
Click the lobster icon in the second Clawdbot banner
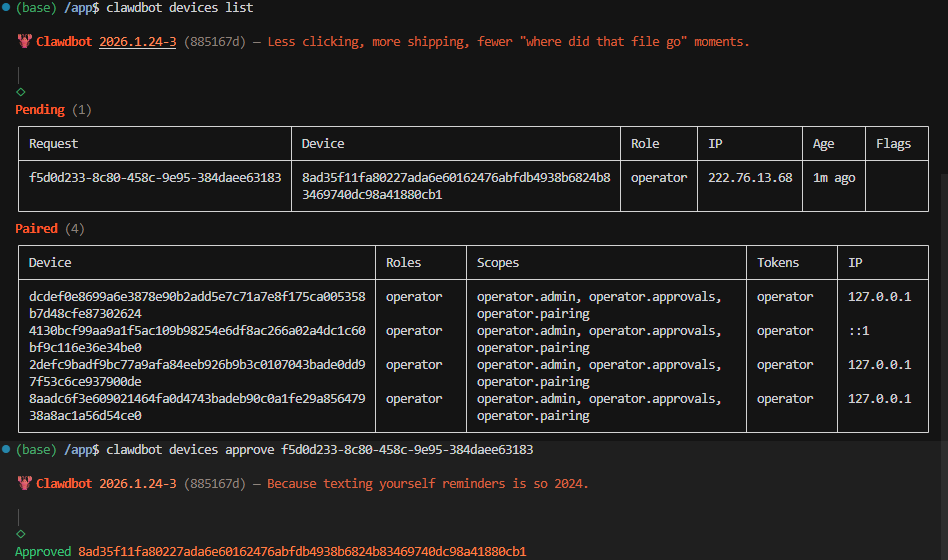[24, 484]
